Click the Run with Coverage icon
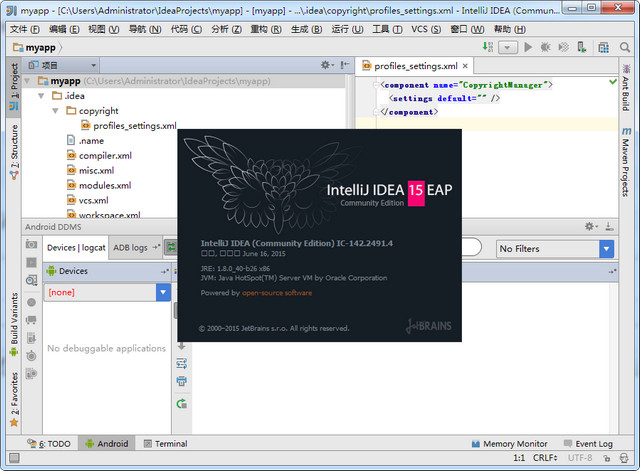This screenshot has width=640, height=471. [x=563, y=47]
